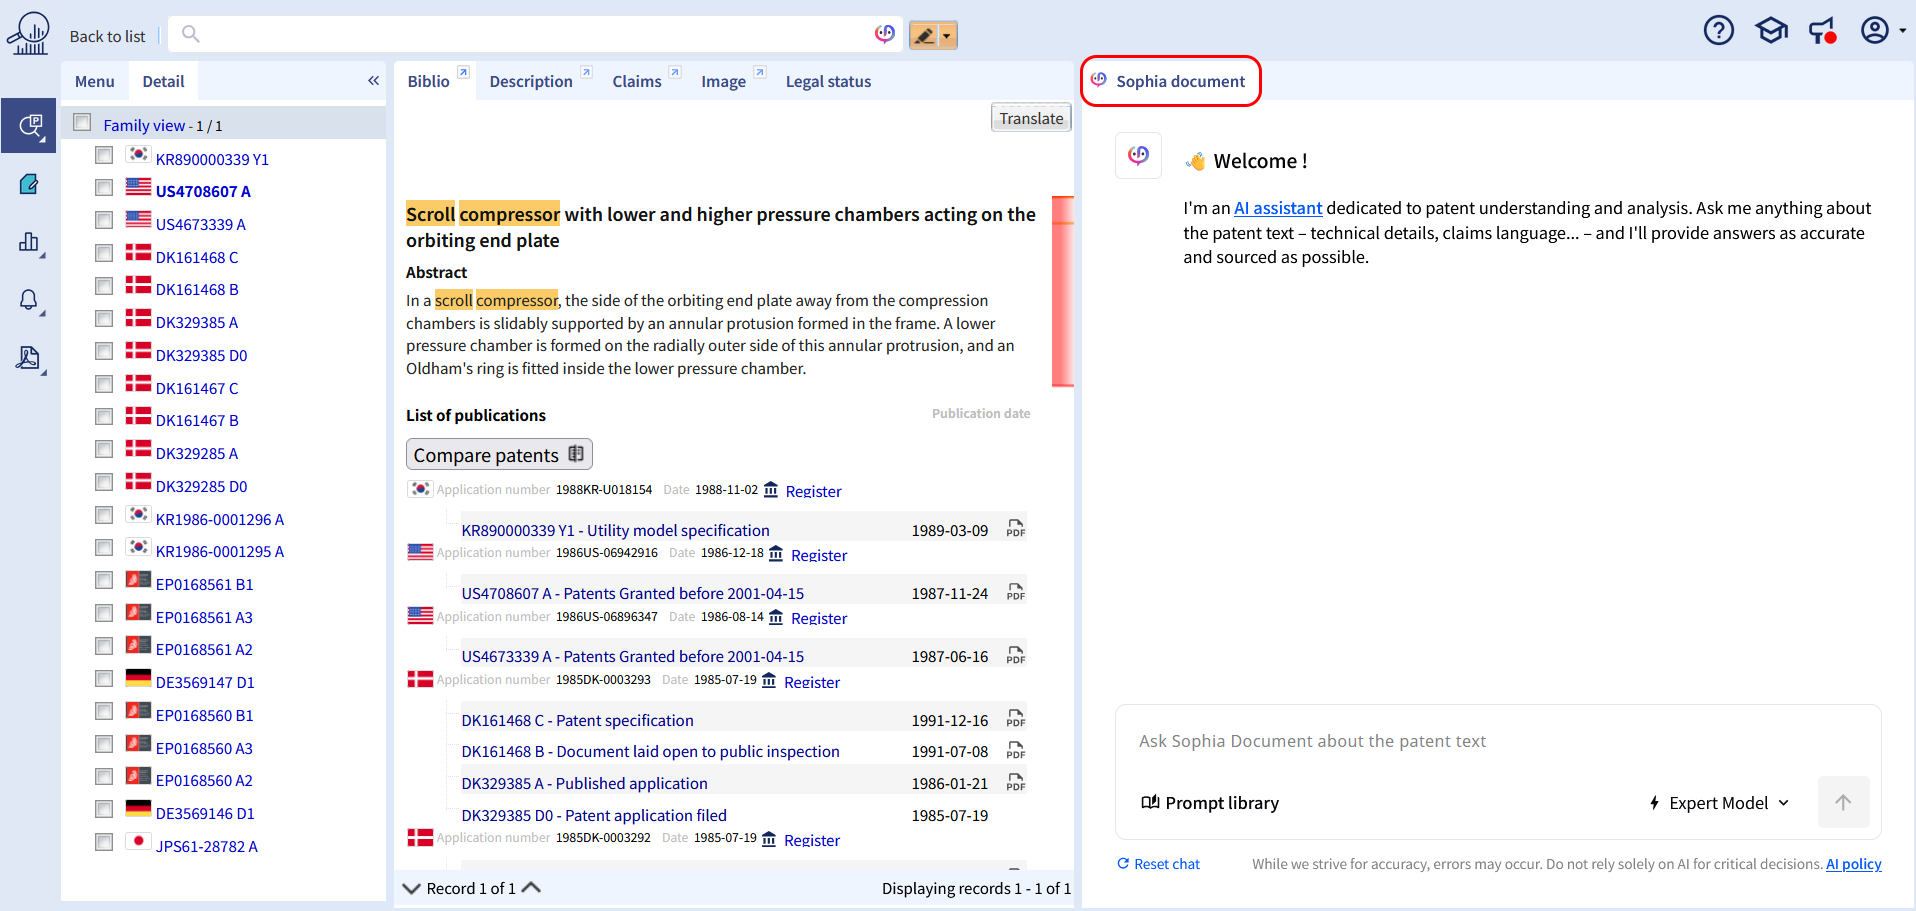Click Reset chat link
Image resolution: width=1916 pixels, height=911 pixels.
pos(1158,864)
